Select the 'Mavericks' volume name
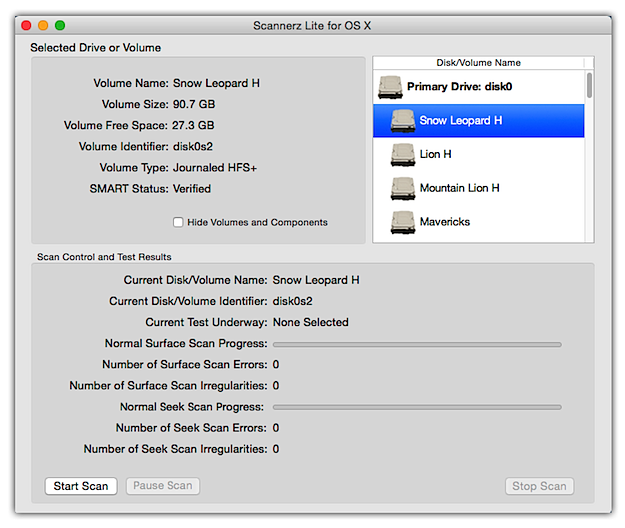This screenshot has height=528, width=625. pyautogui.click(x=444, y=222)
